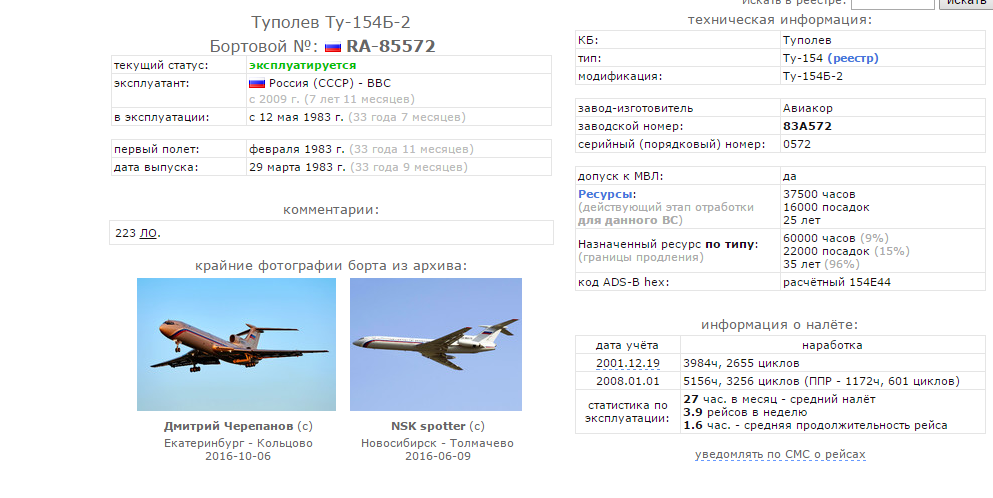This screenshot has height=498, width=993.
Task: Select the serial number 83A572
Action: (x=807, y=126)
